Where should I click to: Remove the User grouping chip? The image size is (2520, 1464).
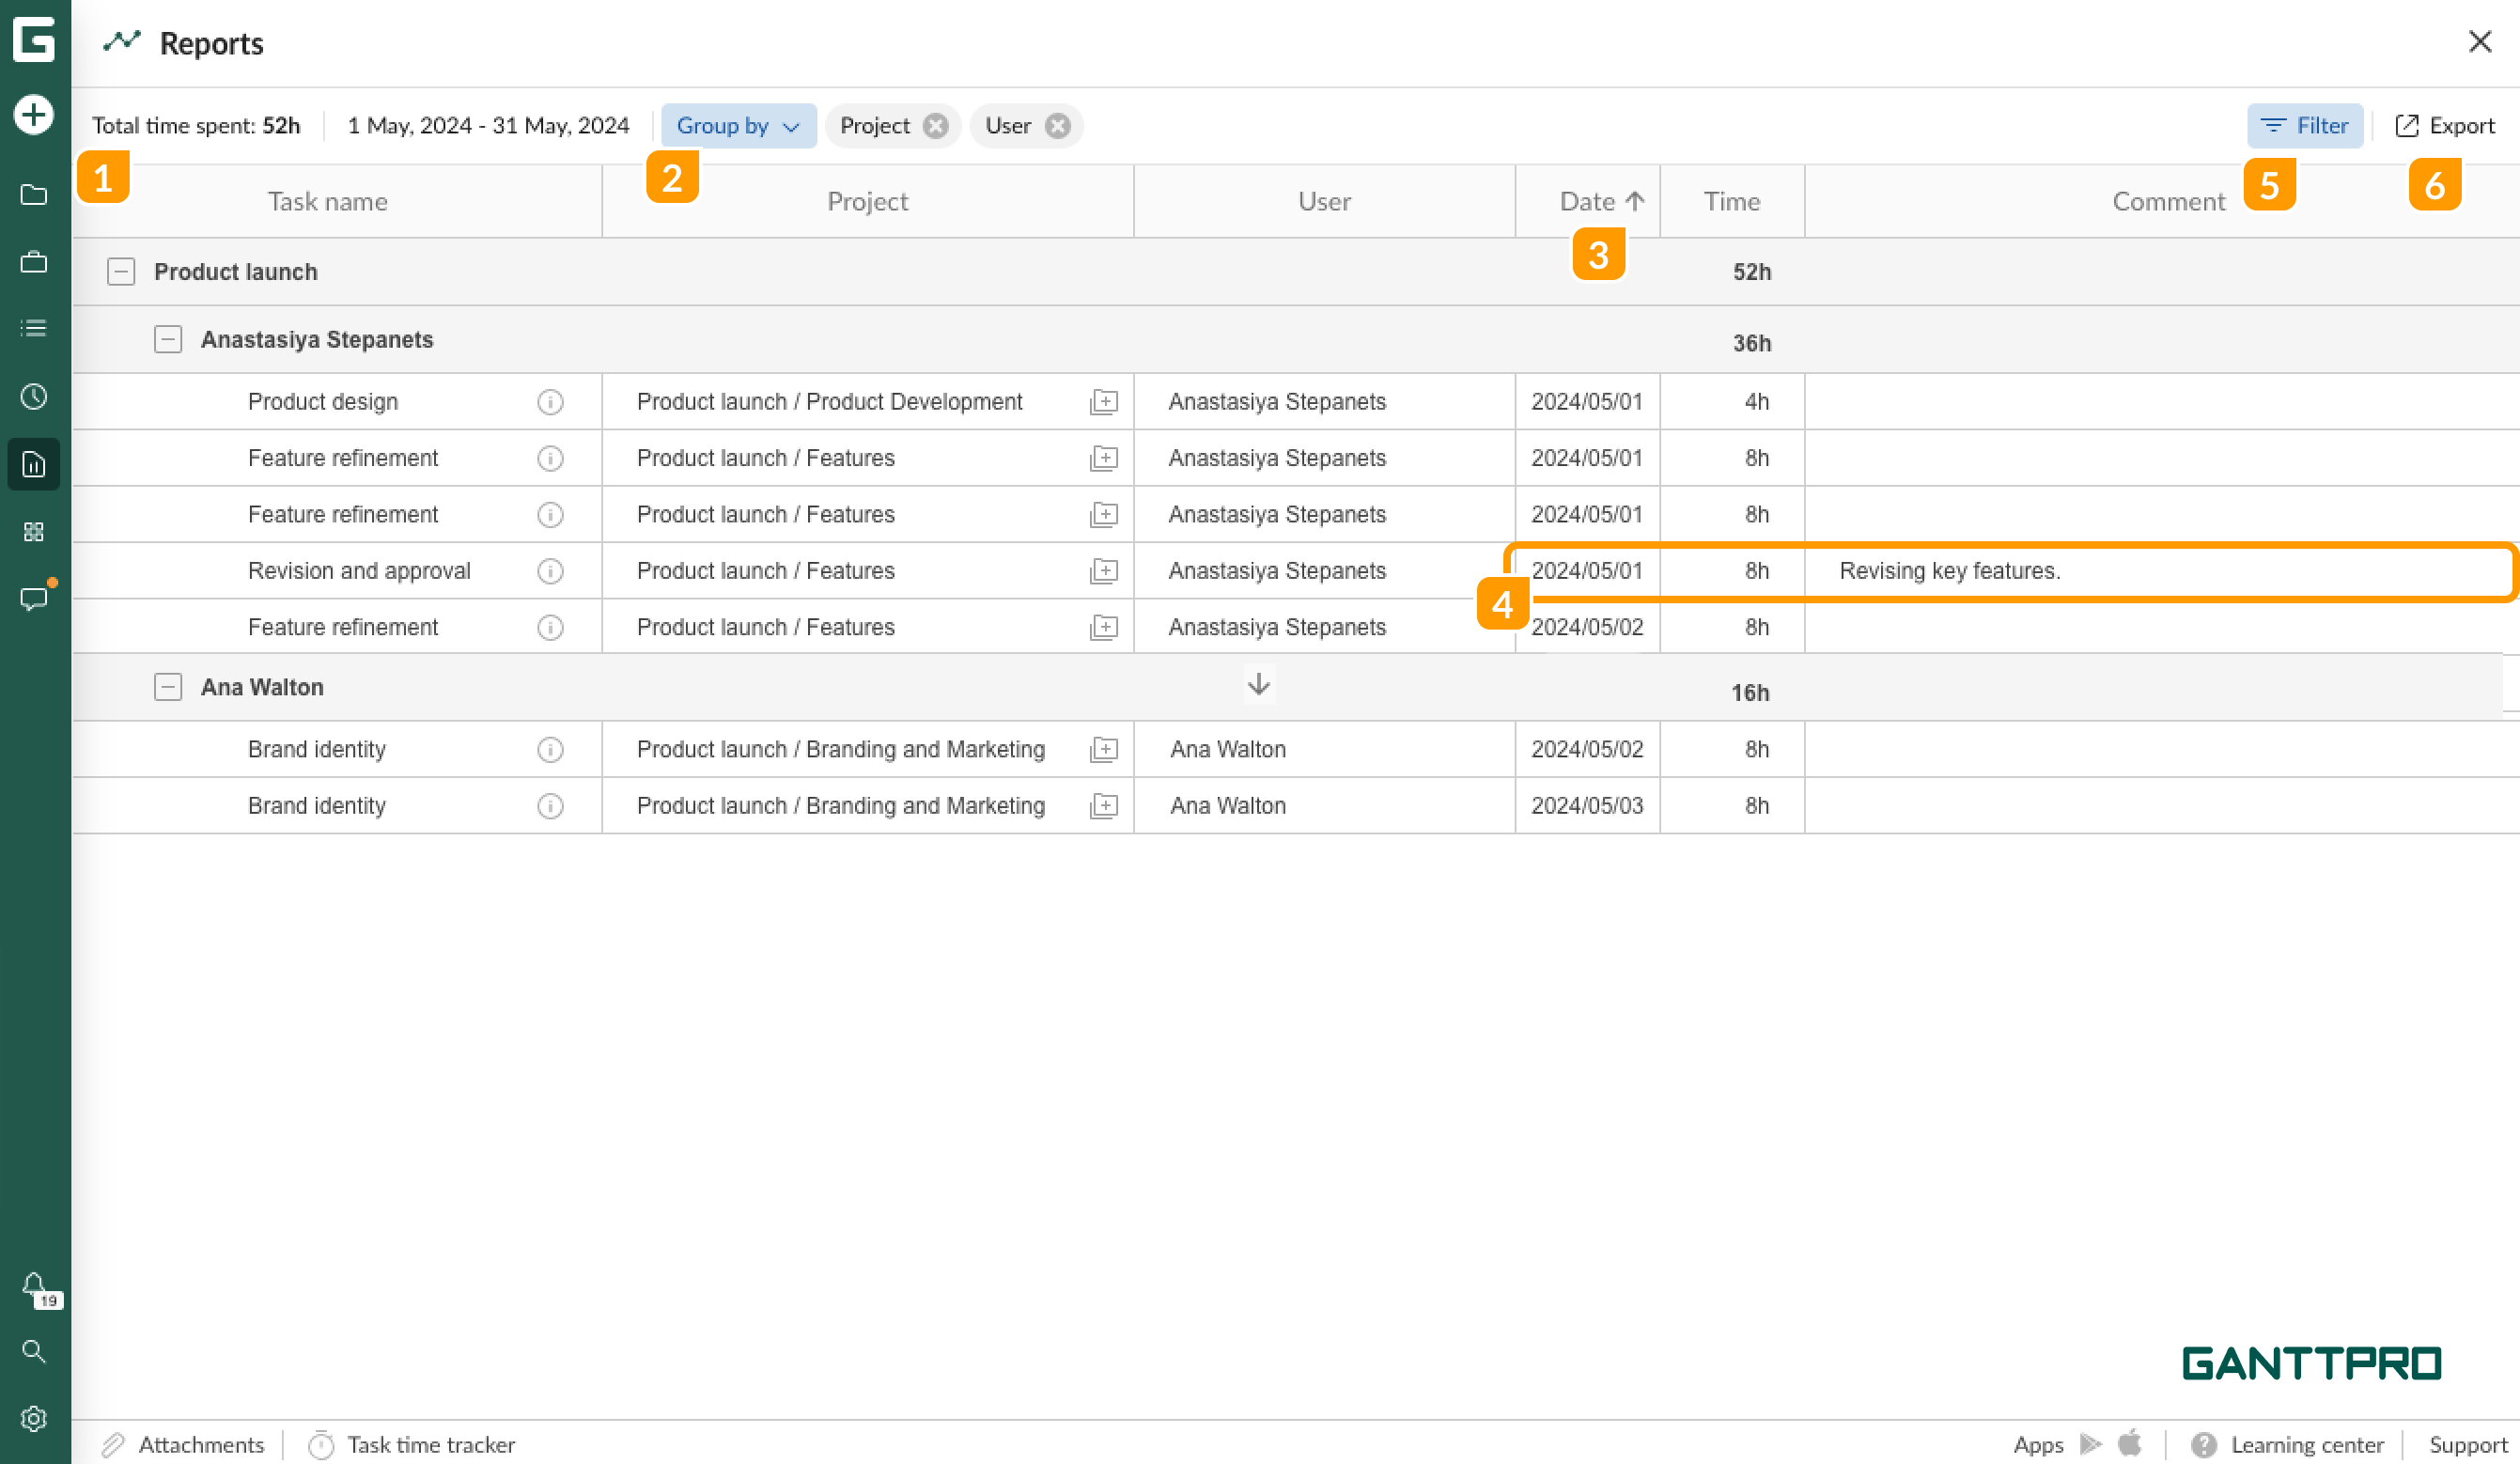1058,126
